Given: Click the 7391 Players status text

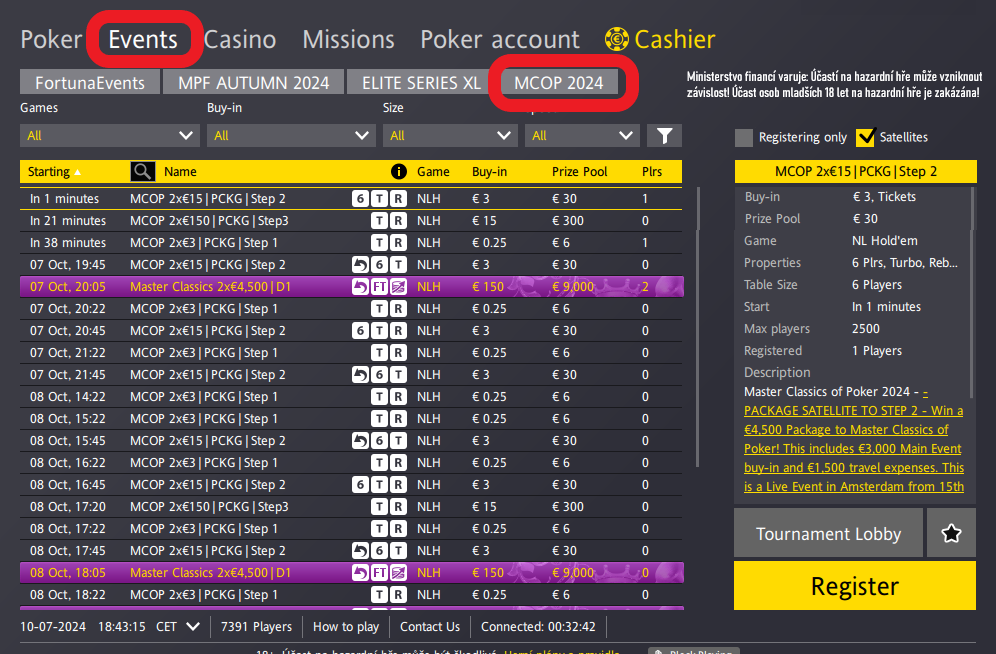Looking at the screenshot, I should pos(256,627).
